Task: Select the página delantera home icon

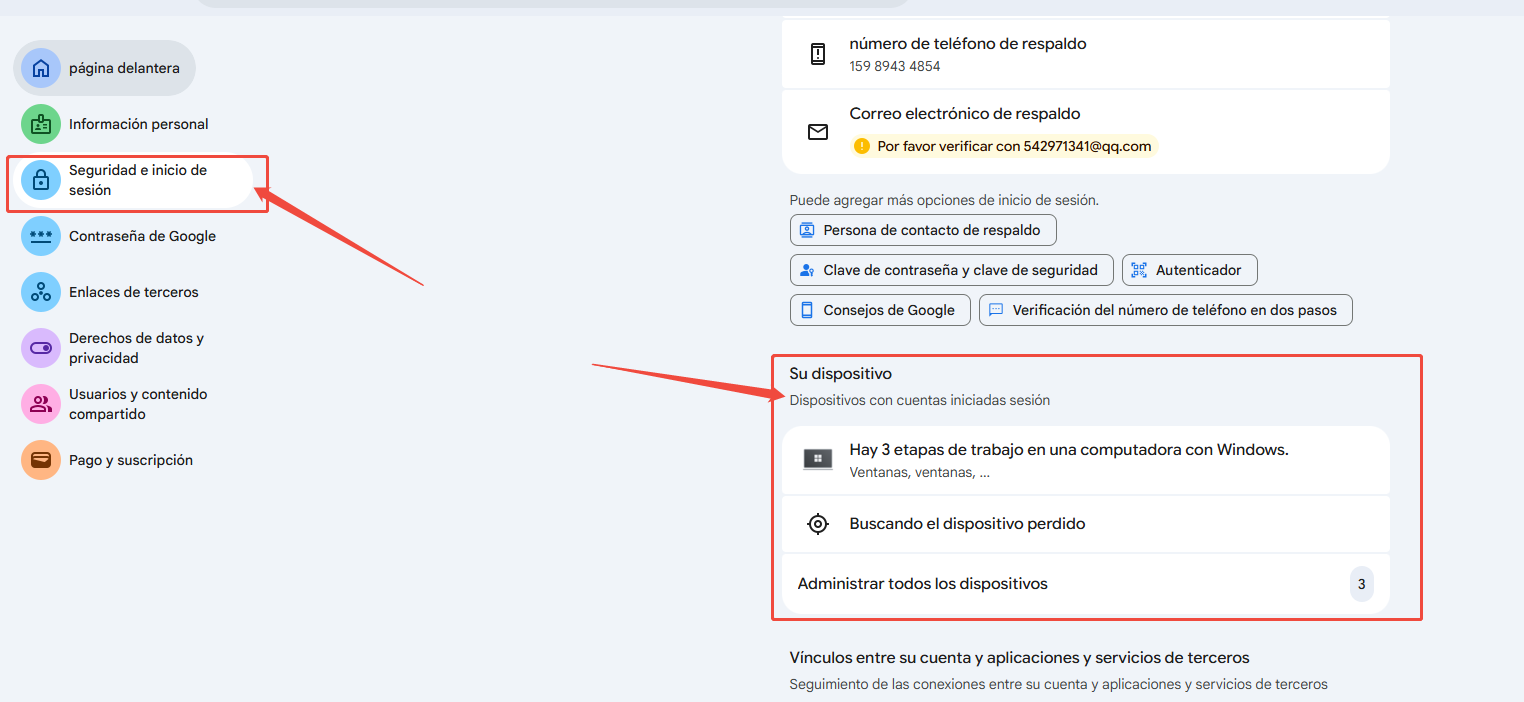Action: 40,67
